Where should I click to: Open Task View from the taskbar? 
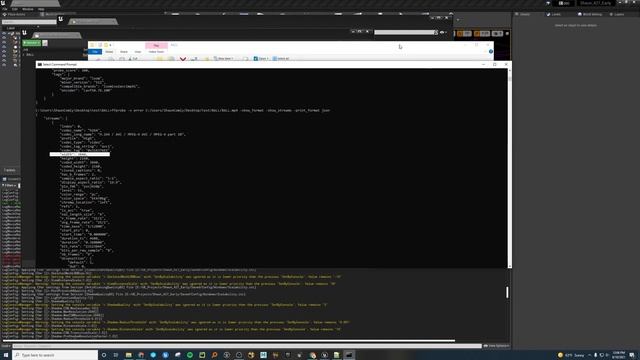116,355
